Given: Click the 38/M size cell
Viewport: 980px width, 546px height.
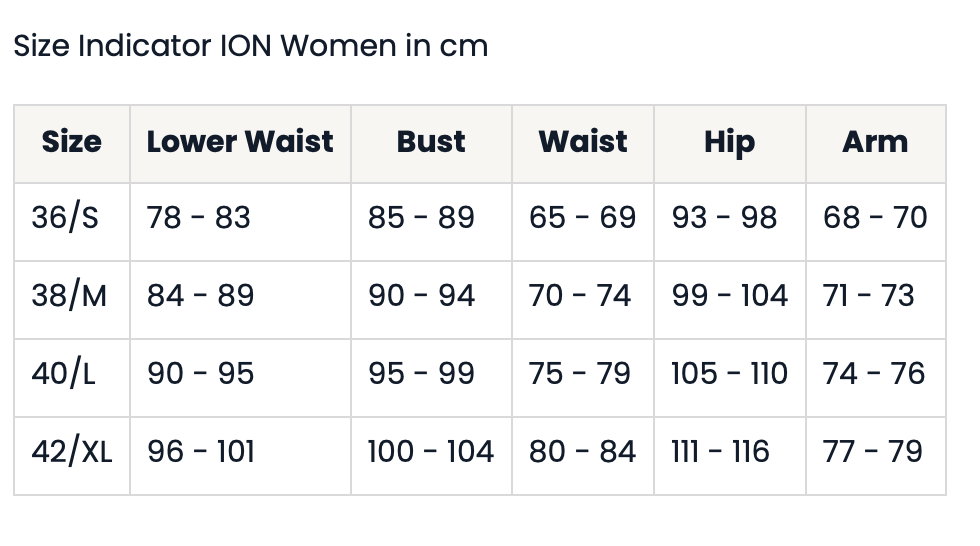Looking at the screenshot, I should (x=68, y=295).
